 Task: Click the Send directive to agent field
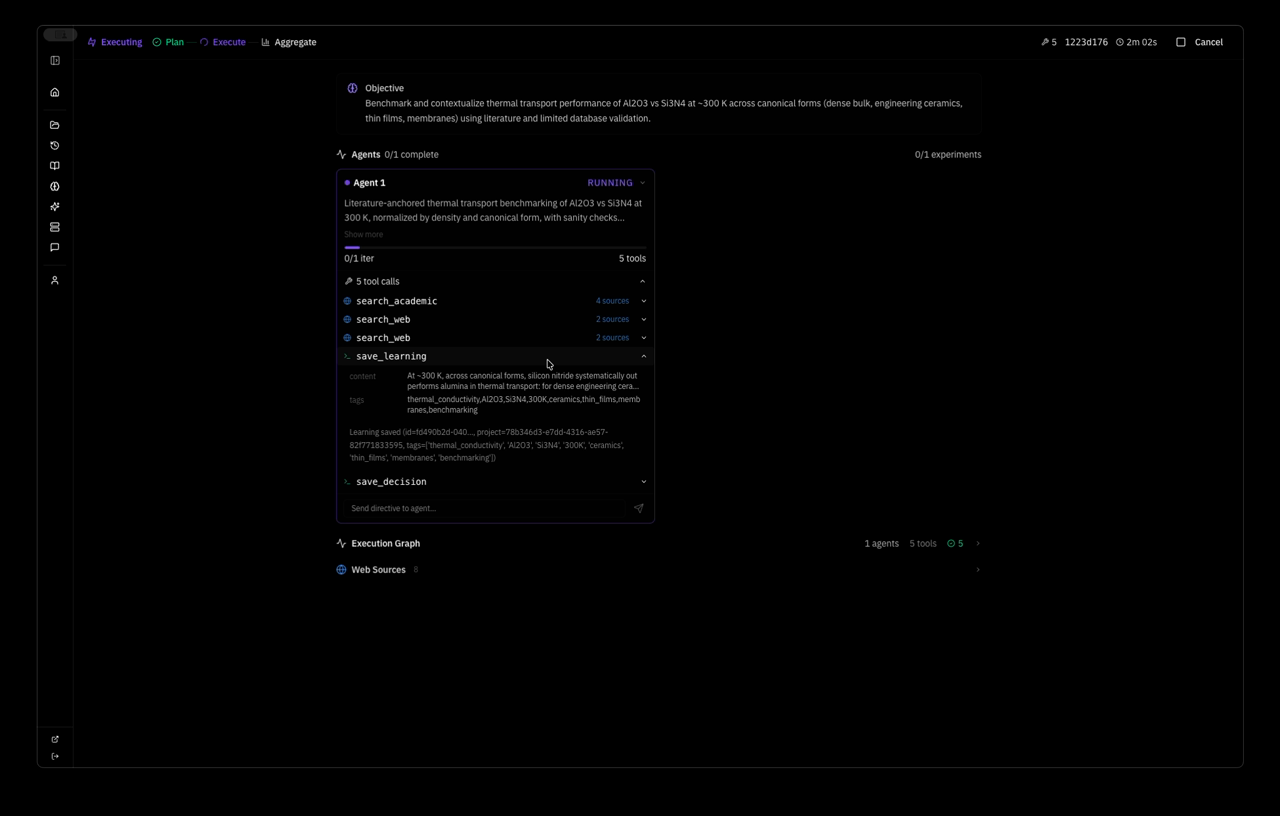485,508
